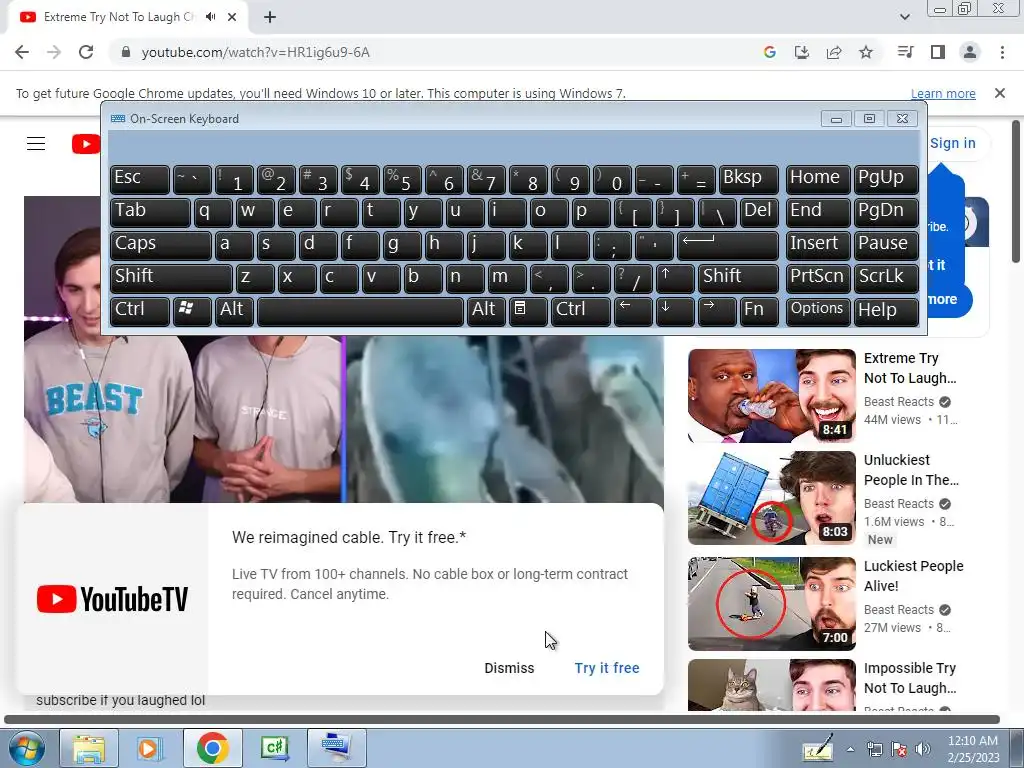
Task: Tap the context menu key on keyboard
Action: tap(528, 311)
